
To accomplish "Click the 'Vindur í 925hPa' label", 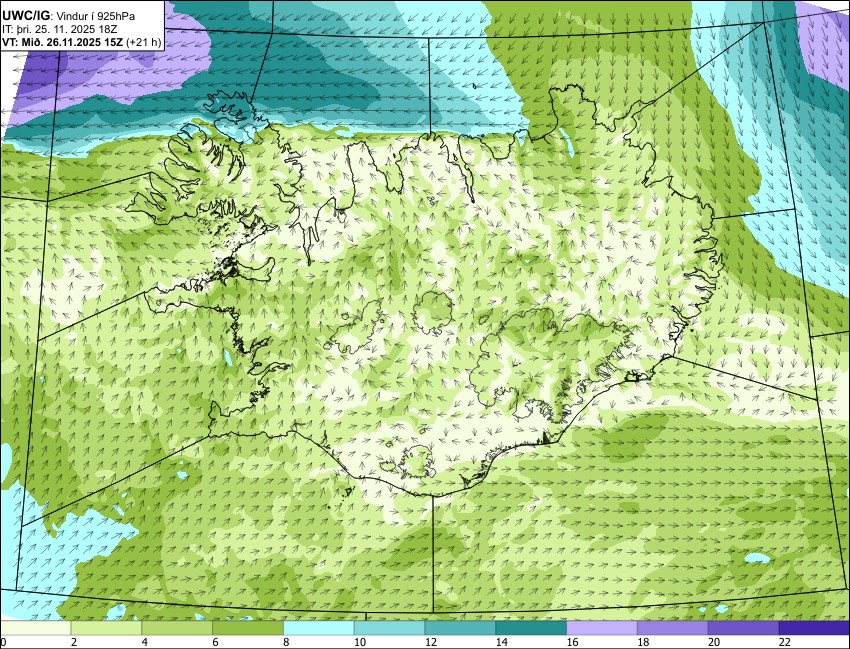I will tap(95, 17).
